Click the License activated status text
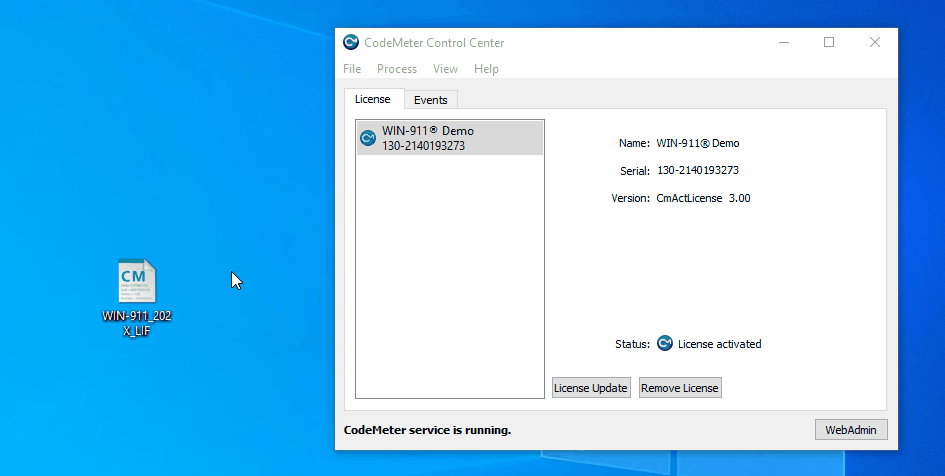The height and width of the screenshot is (476, 945). click(720, 344)
